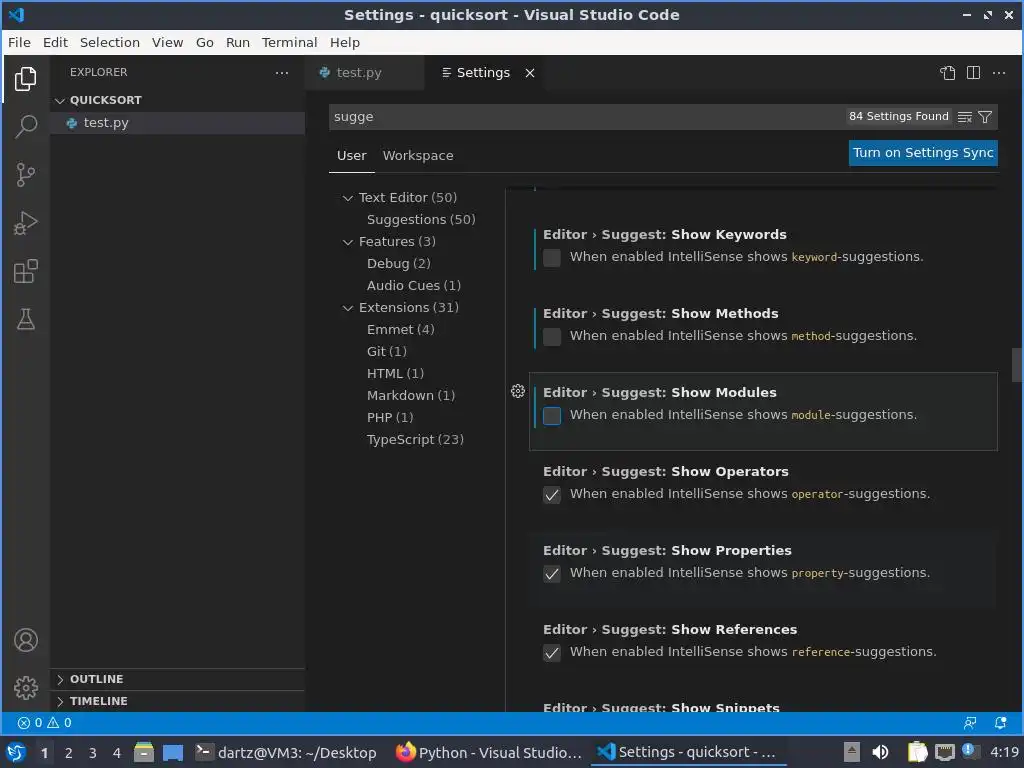Click the show desktop icon in taskbar
The height and width of the screenshot is (768, 1024).
[173, 752]
